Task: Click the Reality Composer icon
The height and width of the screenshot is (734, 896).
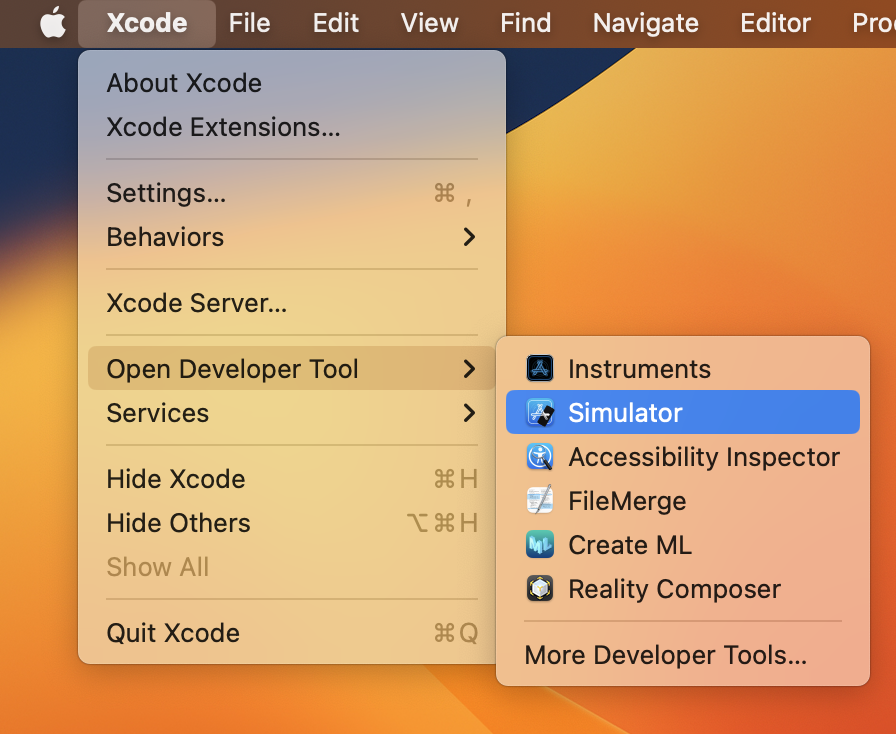Action: click(x=540, y=589)
